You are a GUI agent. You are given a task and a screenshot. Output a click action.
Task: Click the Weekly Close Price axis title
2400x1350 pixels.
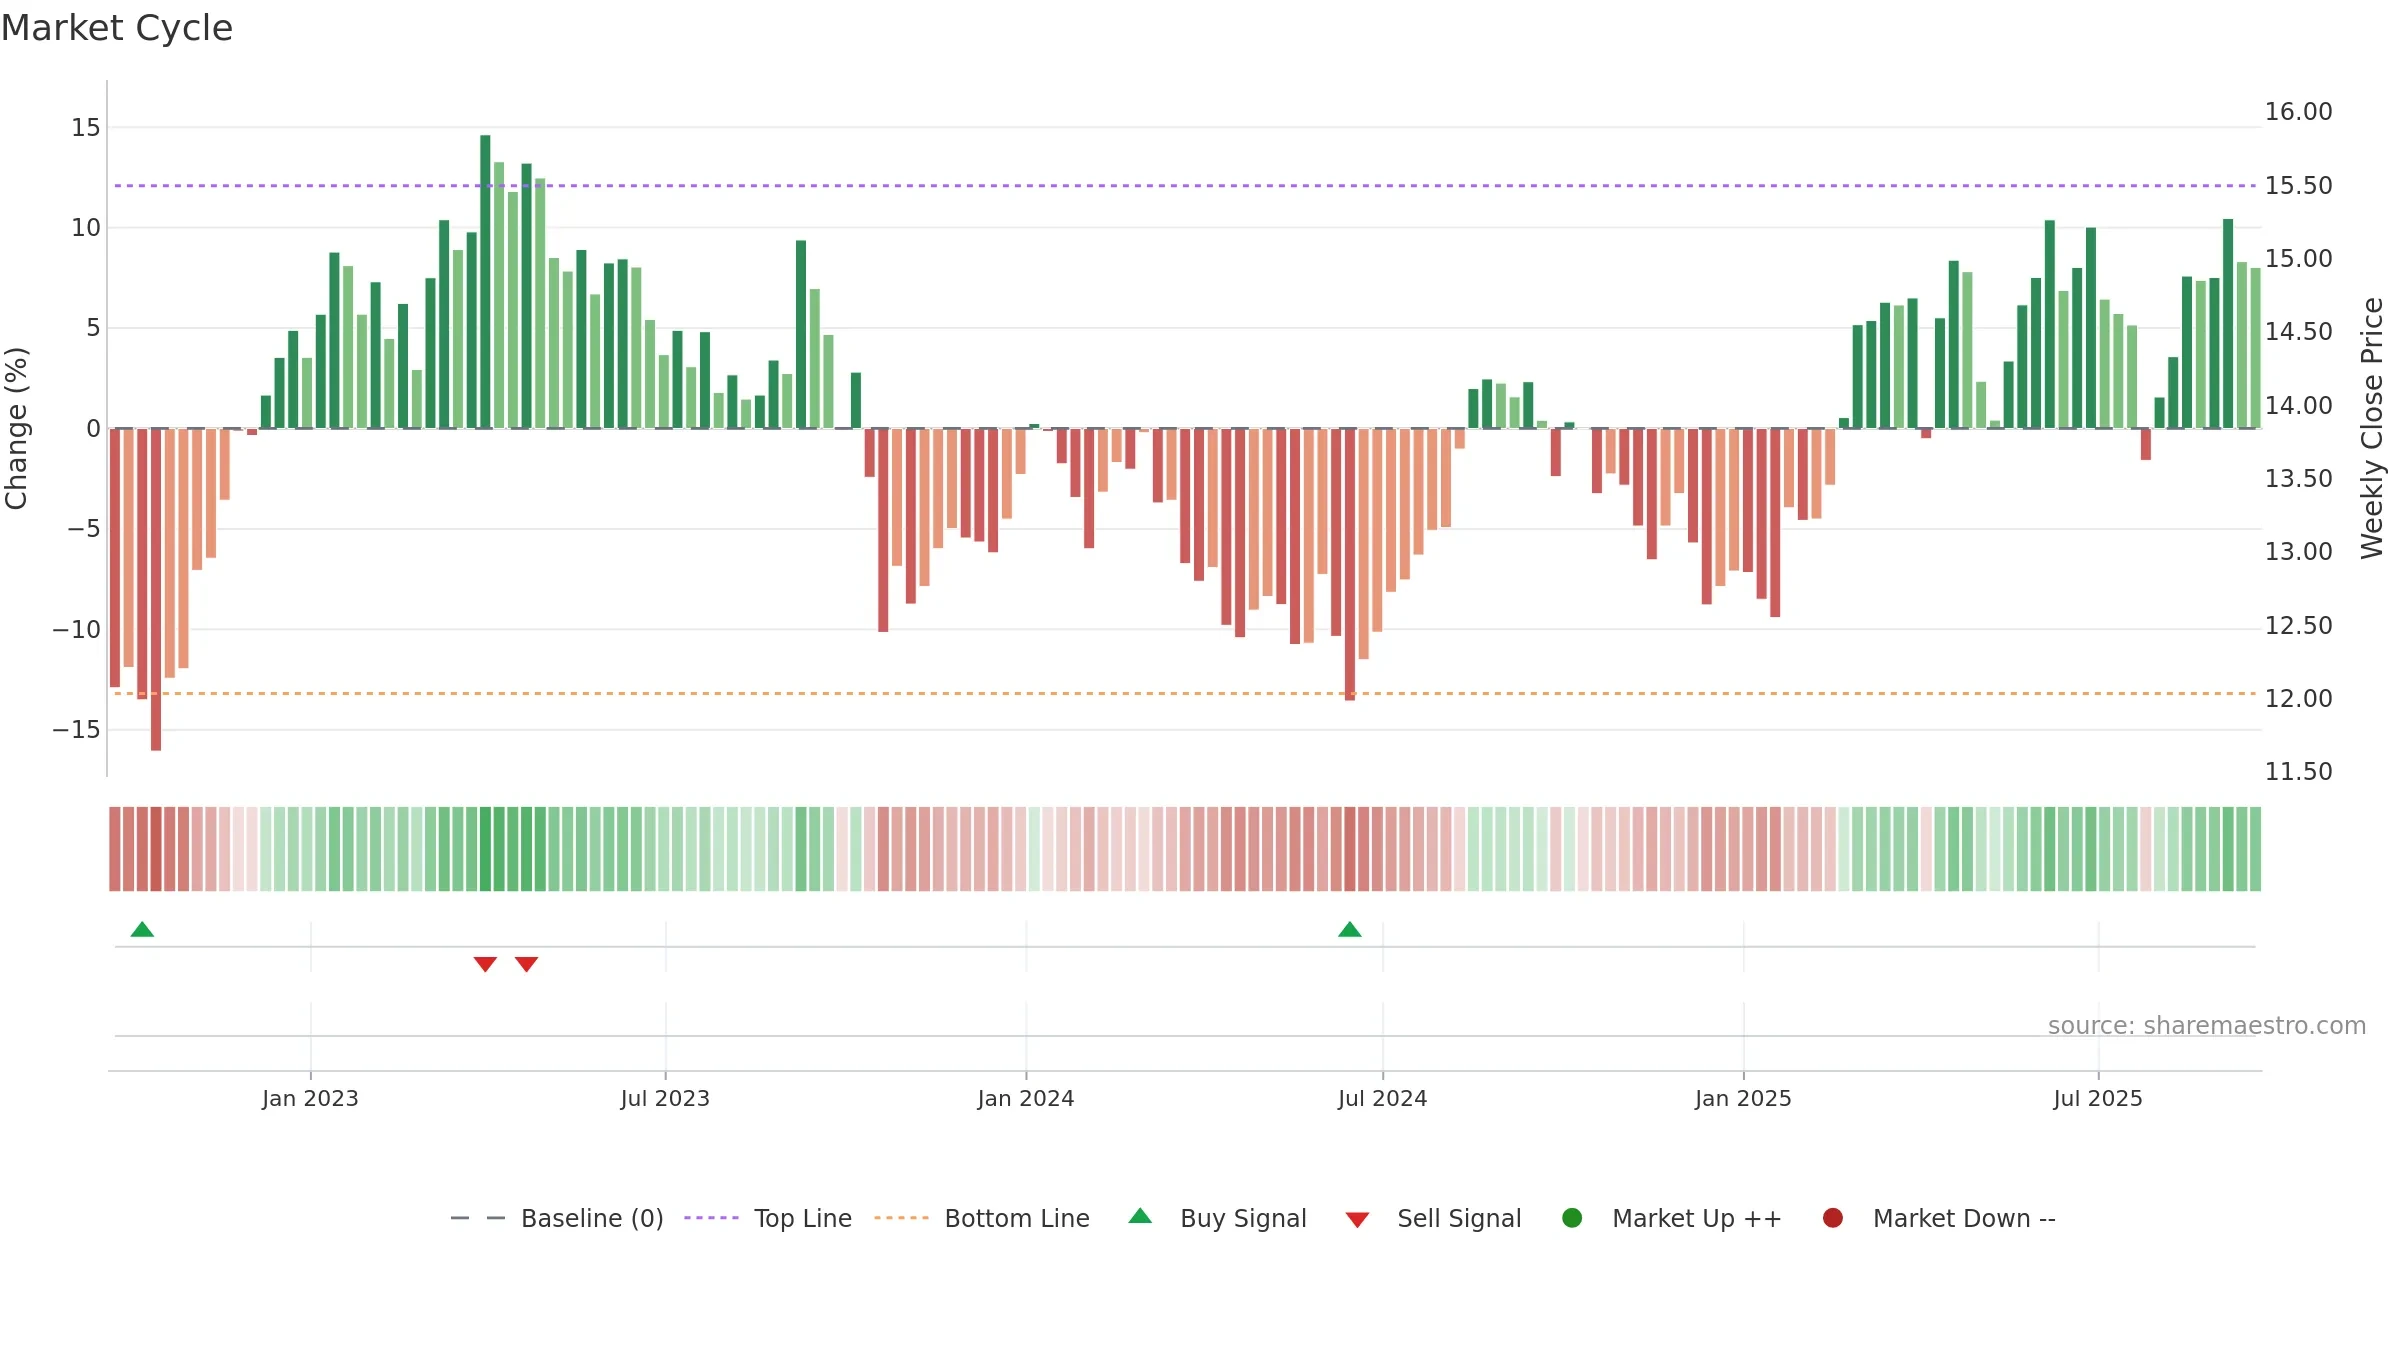pyautogui.click(x=2372, y=428)
